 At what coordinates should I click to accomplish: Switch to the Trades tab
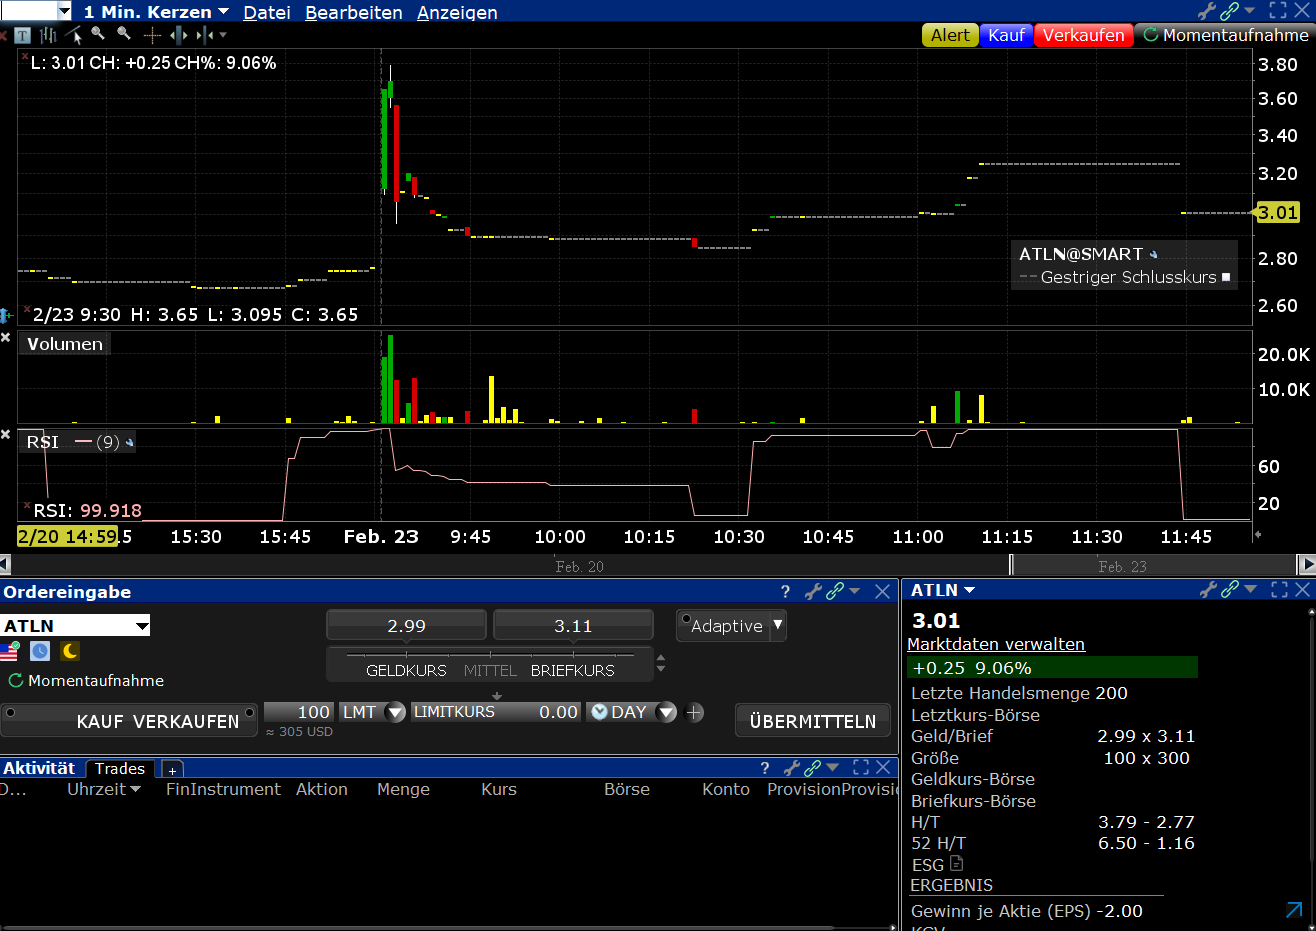click(120, 768)
